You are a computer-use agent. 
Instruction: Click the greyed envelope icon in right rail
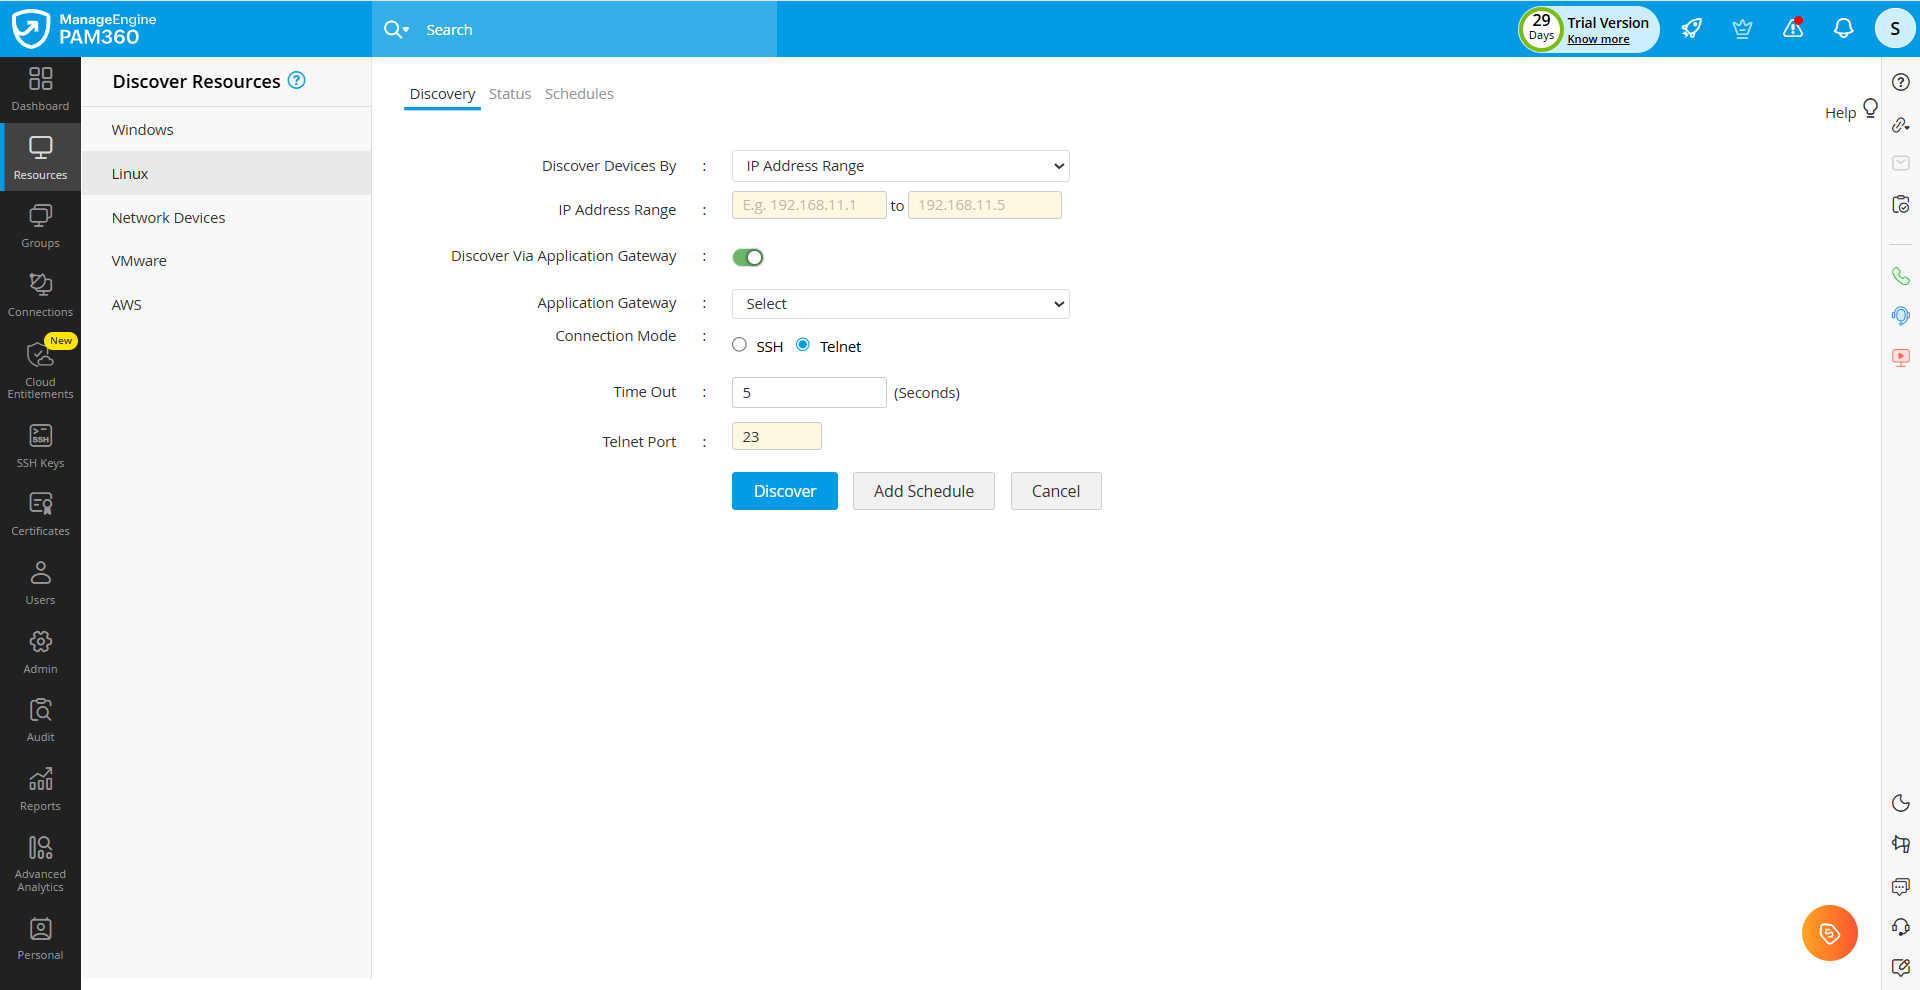(1901, 163)
